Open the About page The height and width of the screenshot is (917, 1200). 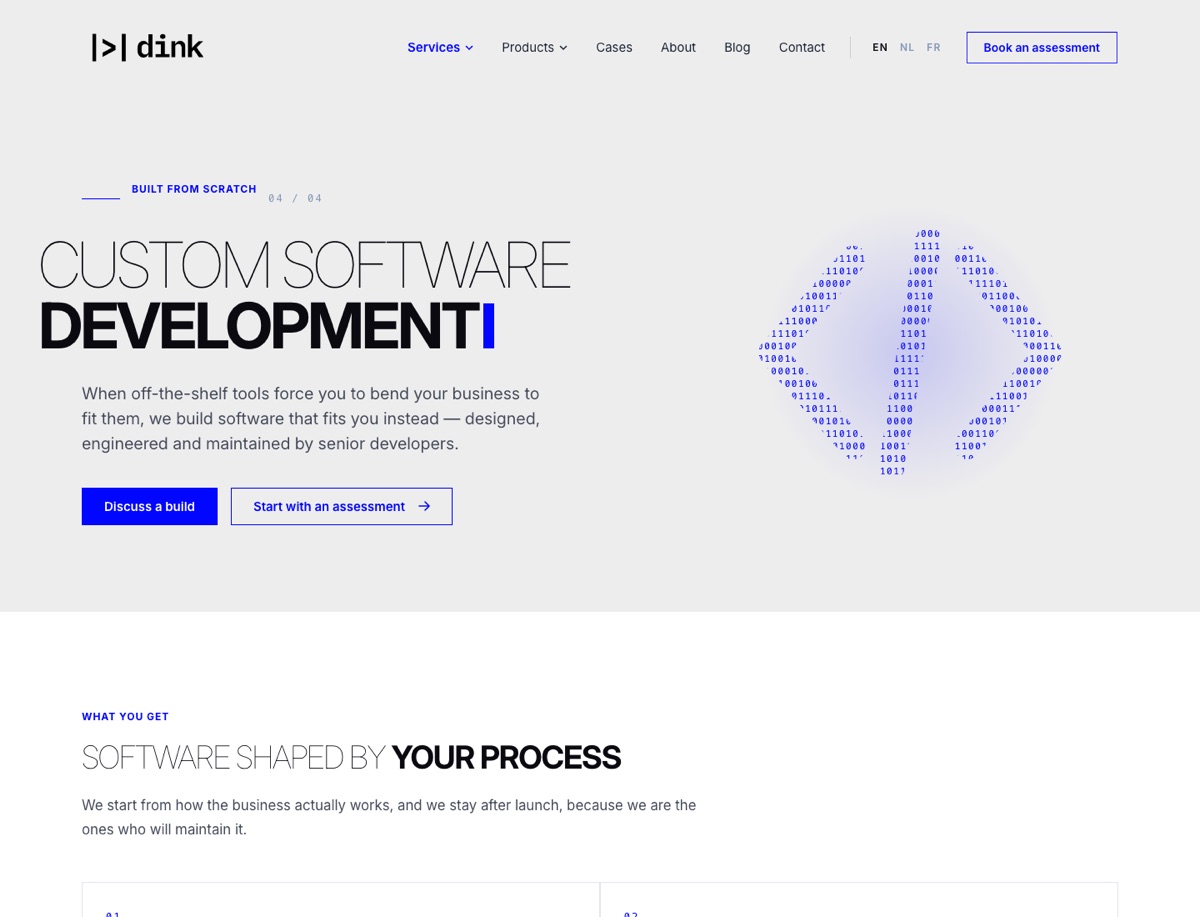point(678,47)
